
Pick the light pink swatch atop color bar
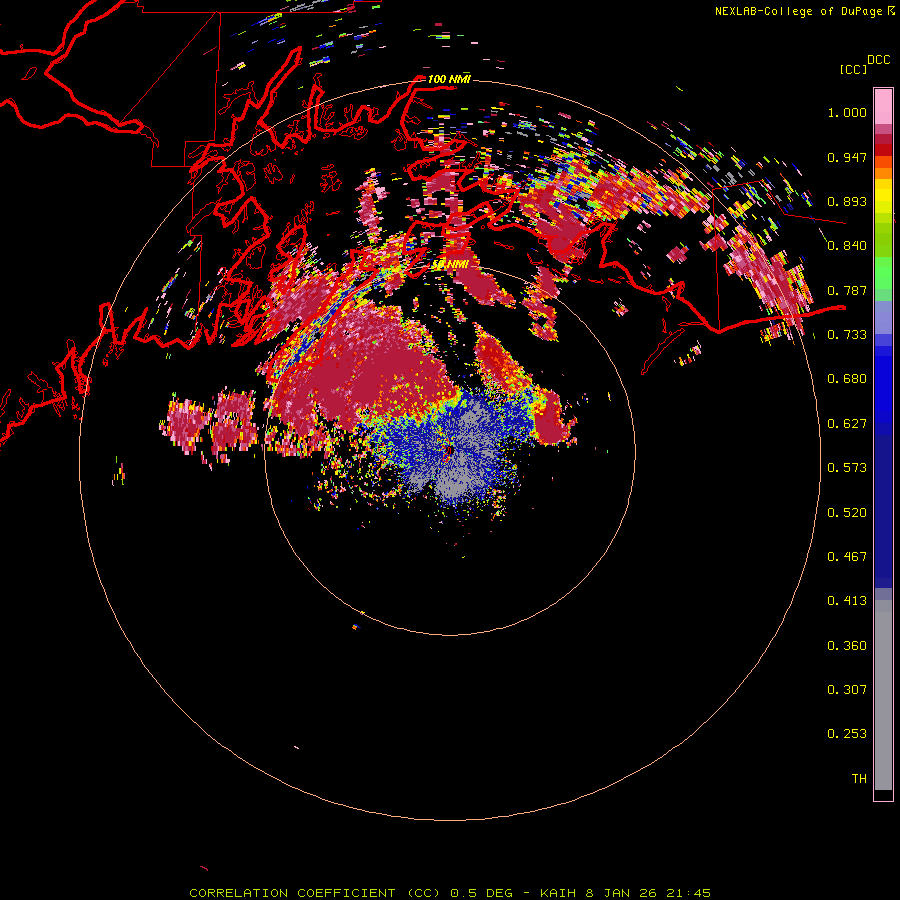coord(883,106)
